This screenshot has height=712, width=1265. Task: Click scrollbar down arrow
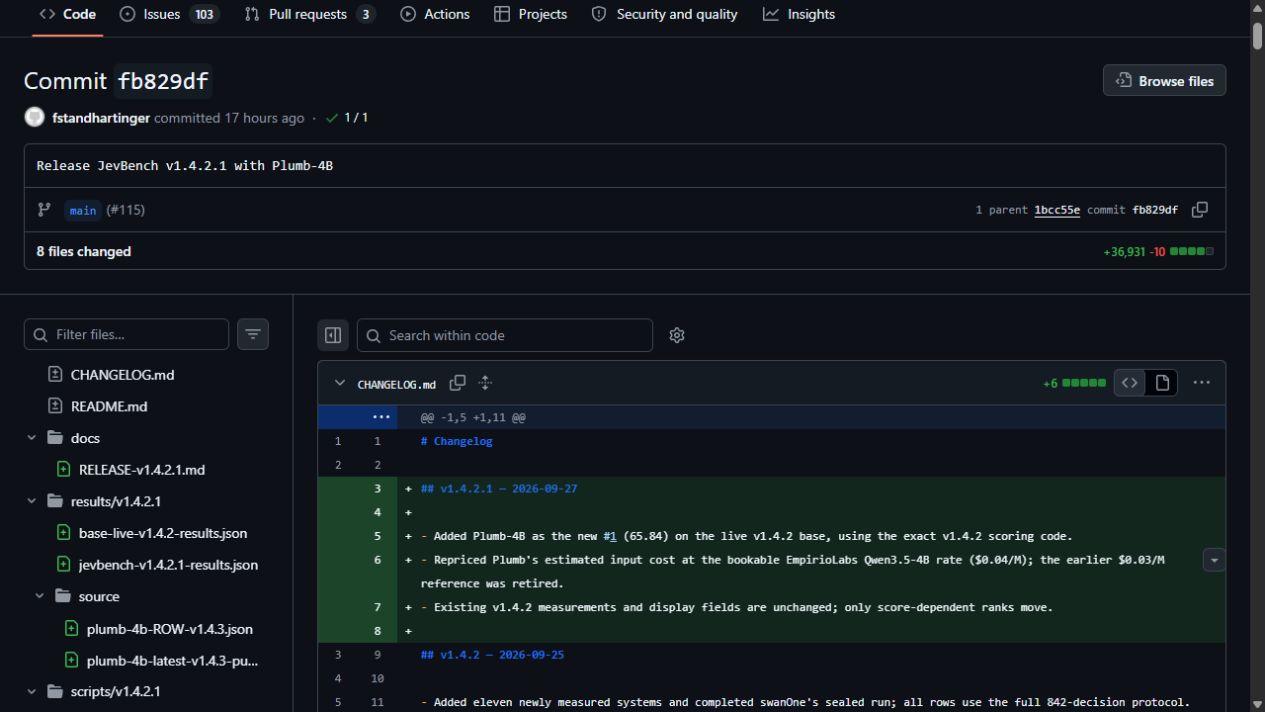click(1257, 704)
